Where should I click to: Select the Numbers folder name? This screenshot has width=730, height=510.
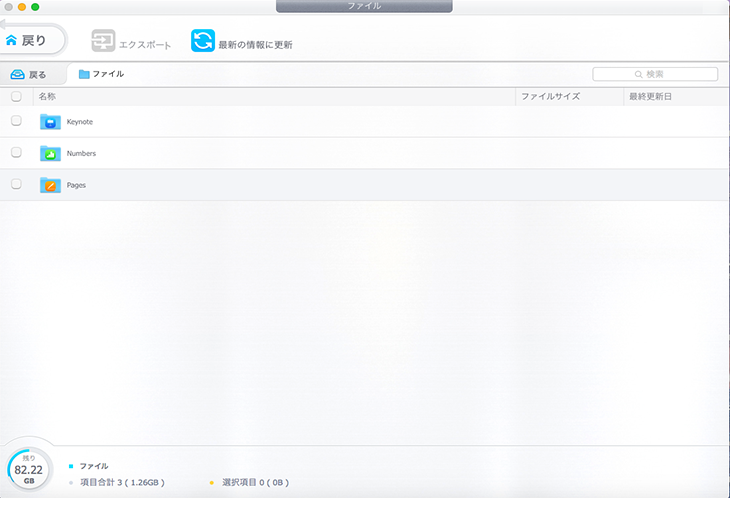(x=81, y=153)
